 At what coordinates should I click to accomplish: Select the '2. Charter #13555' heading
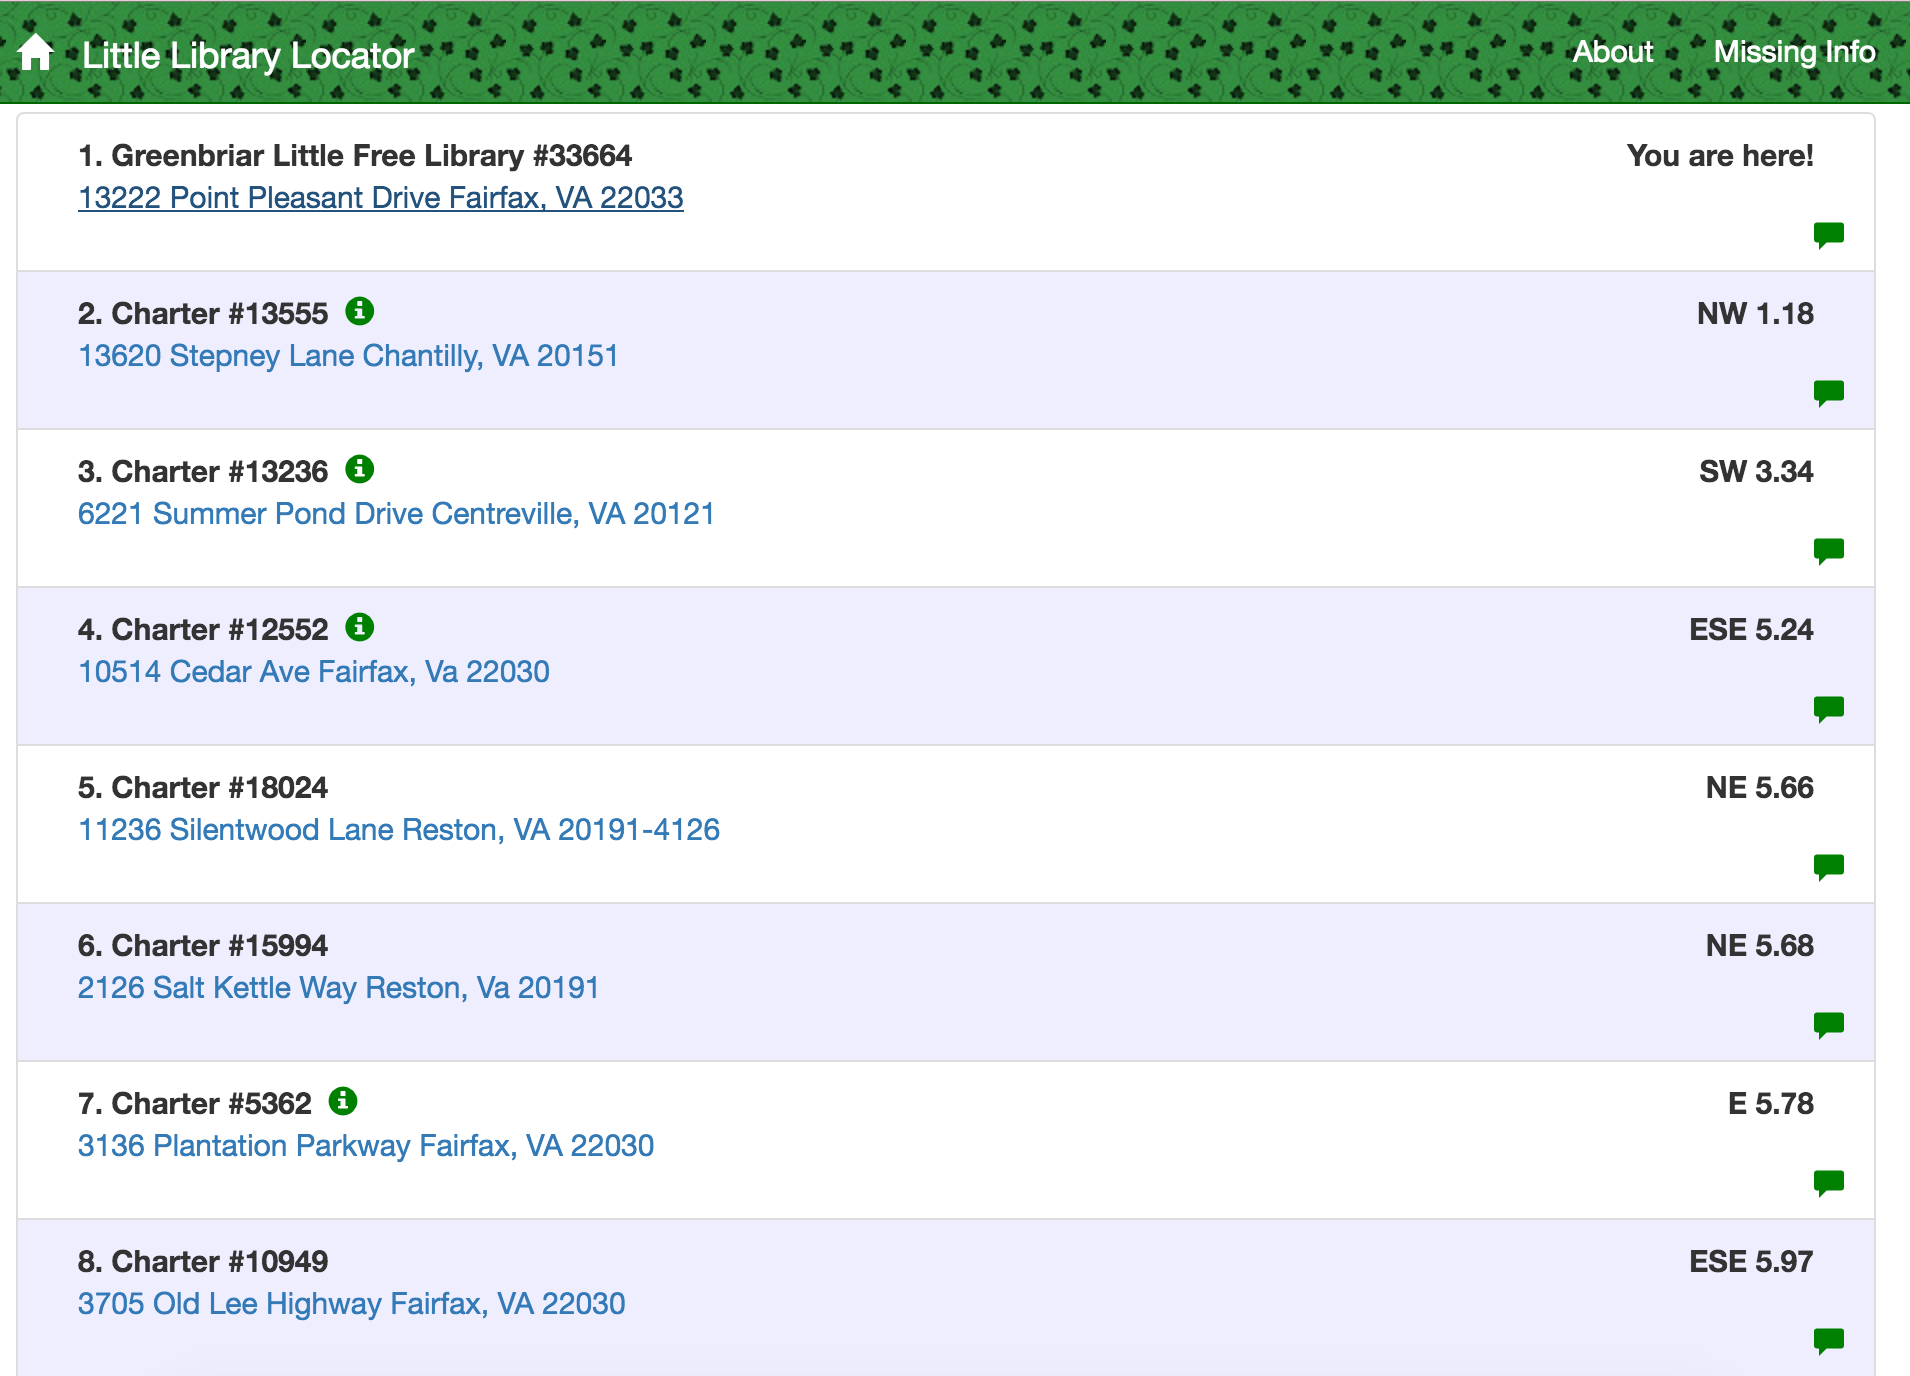pos(203,314)
